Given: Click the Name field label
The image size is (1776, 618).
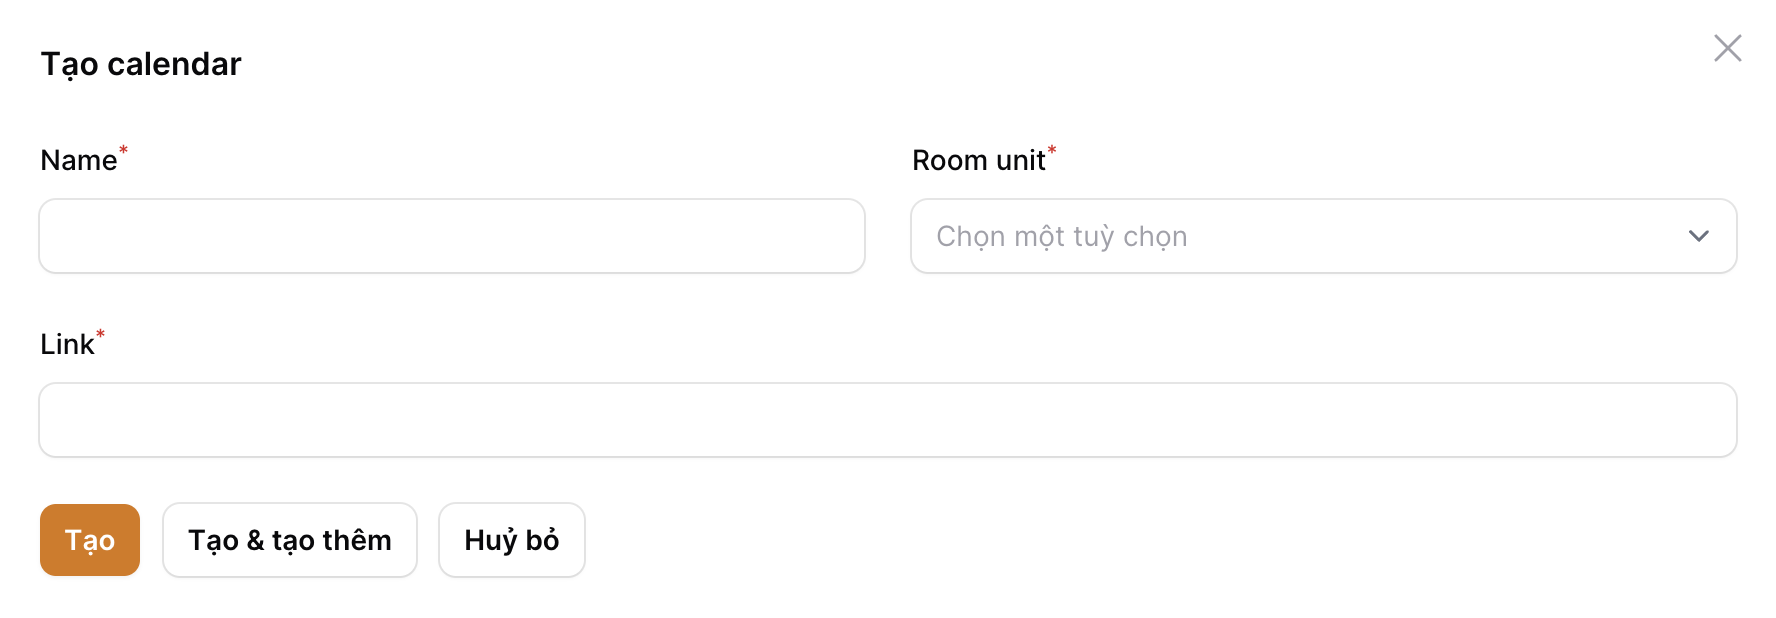Looking at the screenshot, I should [78, 161].
